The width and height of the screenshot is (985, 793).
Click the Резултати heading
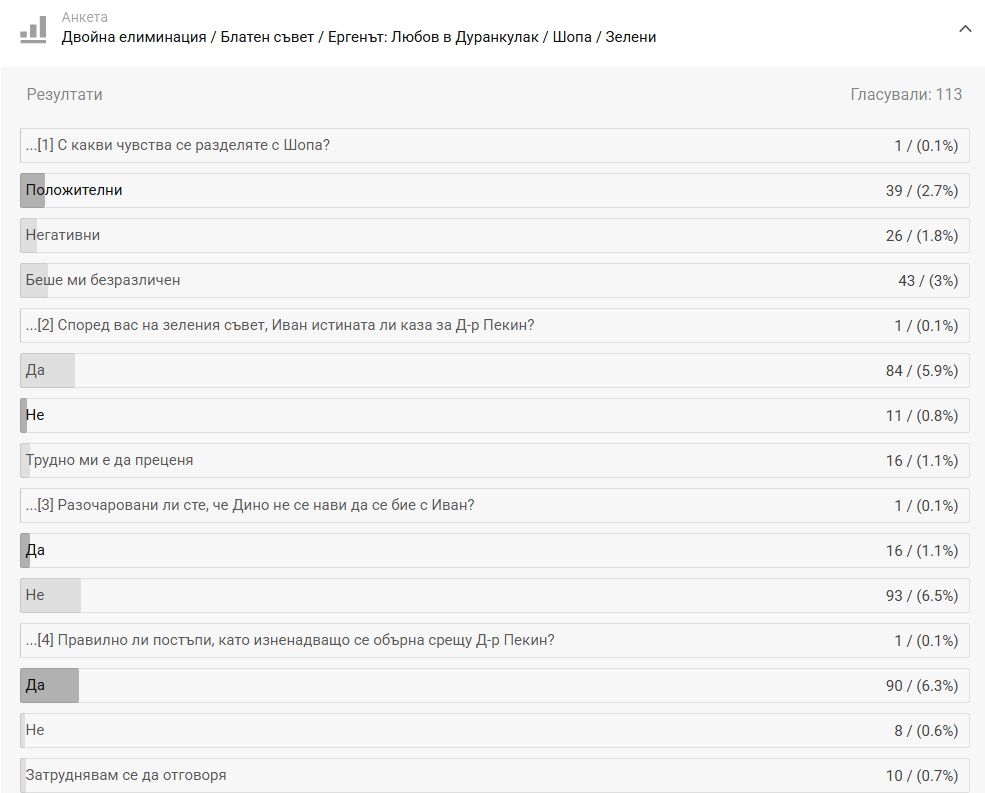(x=64, y=95)
